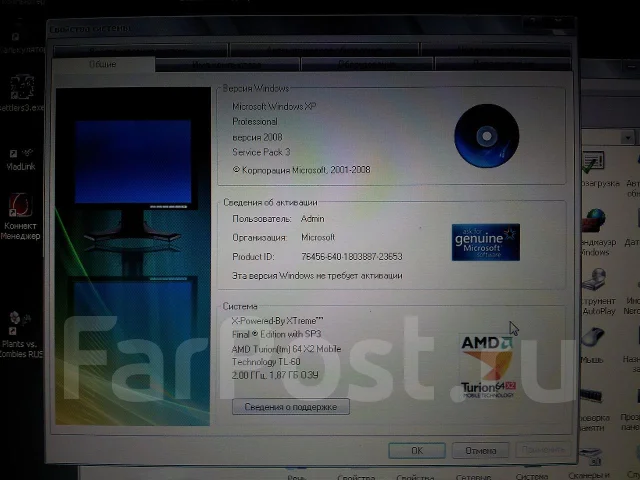Switch to the Оборудование tab
The image size is (640, 480).
(x=367, y=65)
